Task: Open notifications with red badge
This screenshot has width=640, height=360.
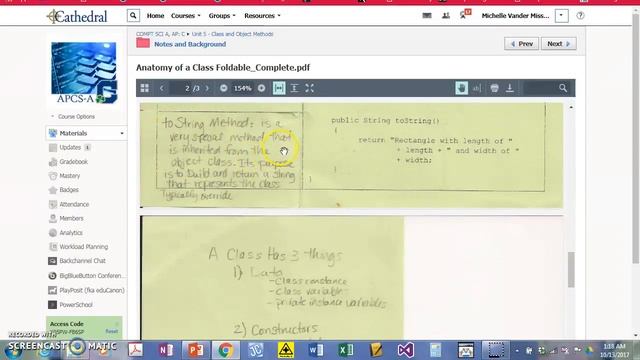Action: click(464, 14)
